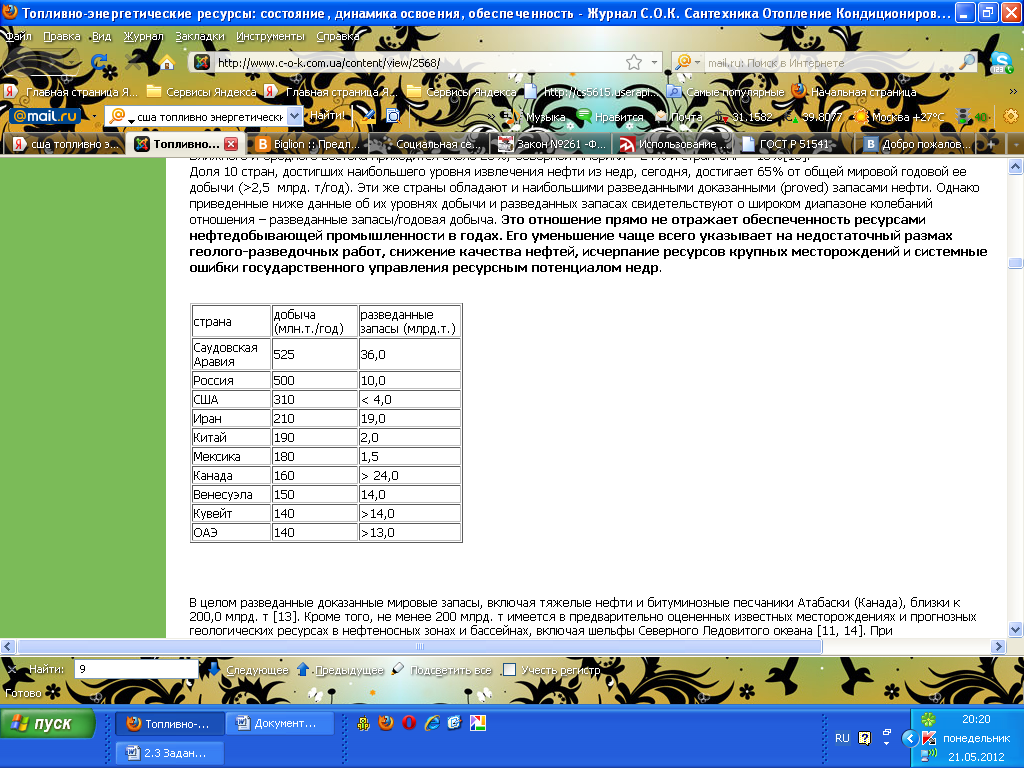Switch to Biglion tab

click(308, 144)
